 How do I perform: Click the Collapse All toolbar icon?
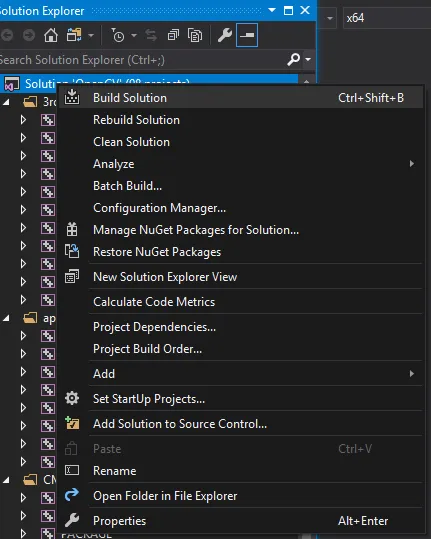click(x=173, y=35)
